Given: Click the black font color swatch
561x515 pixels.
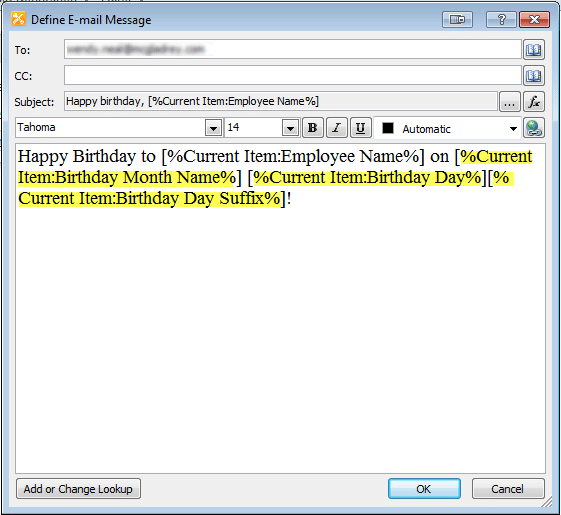Looking at the screenshot, I should pyautogui.click(x=388, y=128).
